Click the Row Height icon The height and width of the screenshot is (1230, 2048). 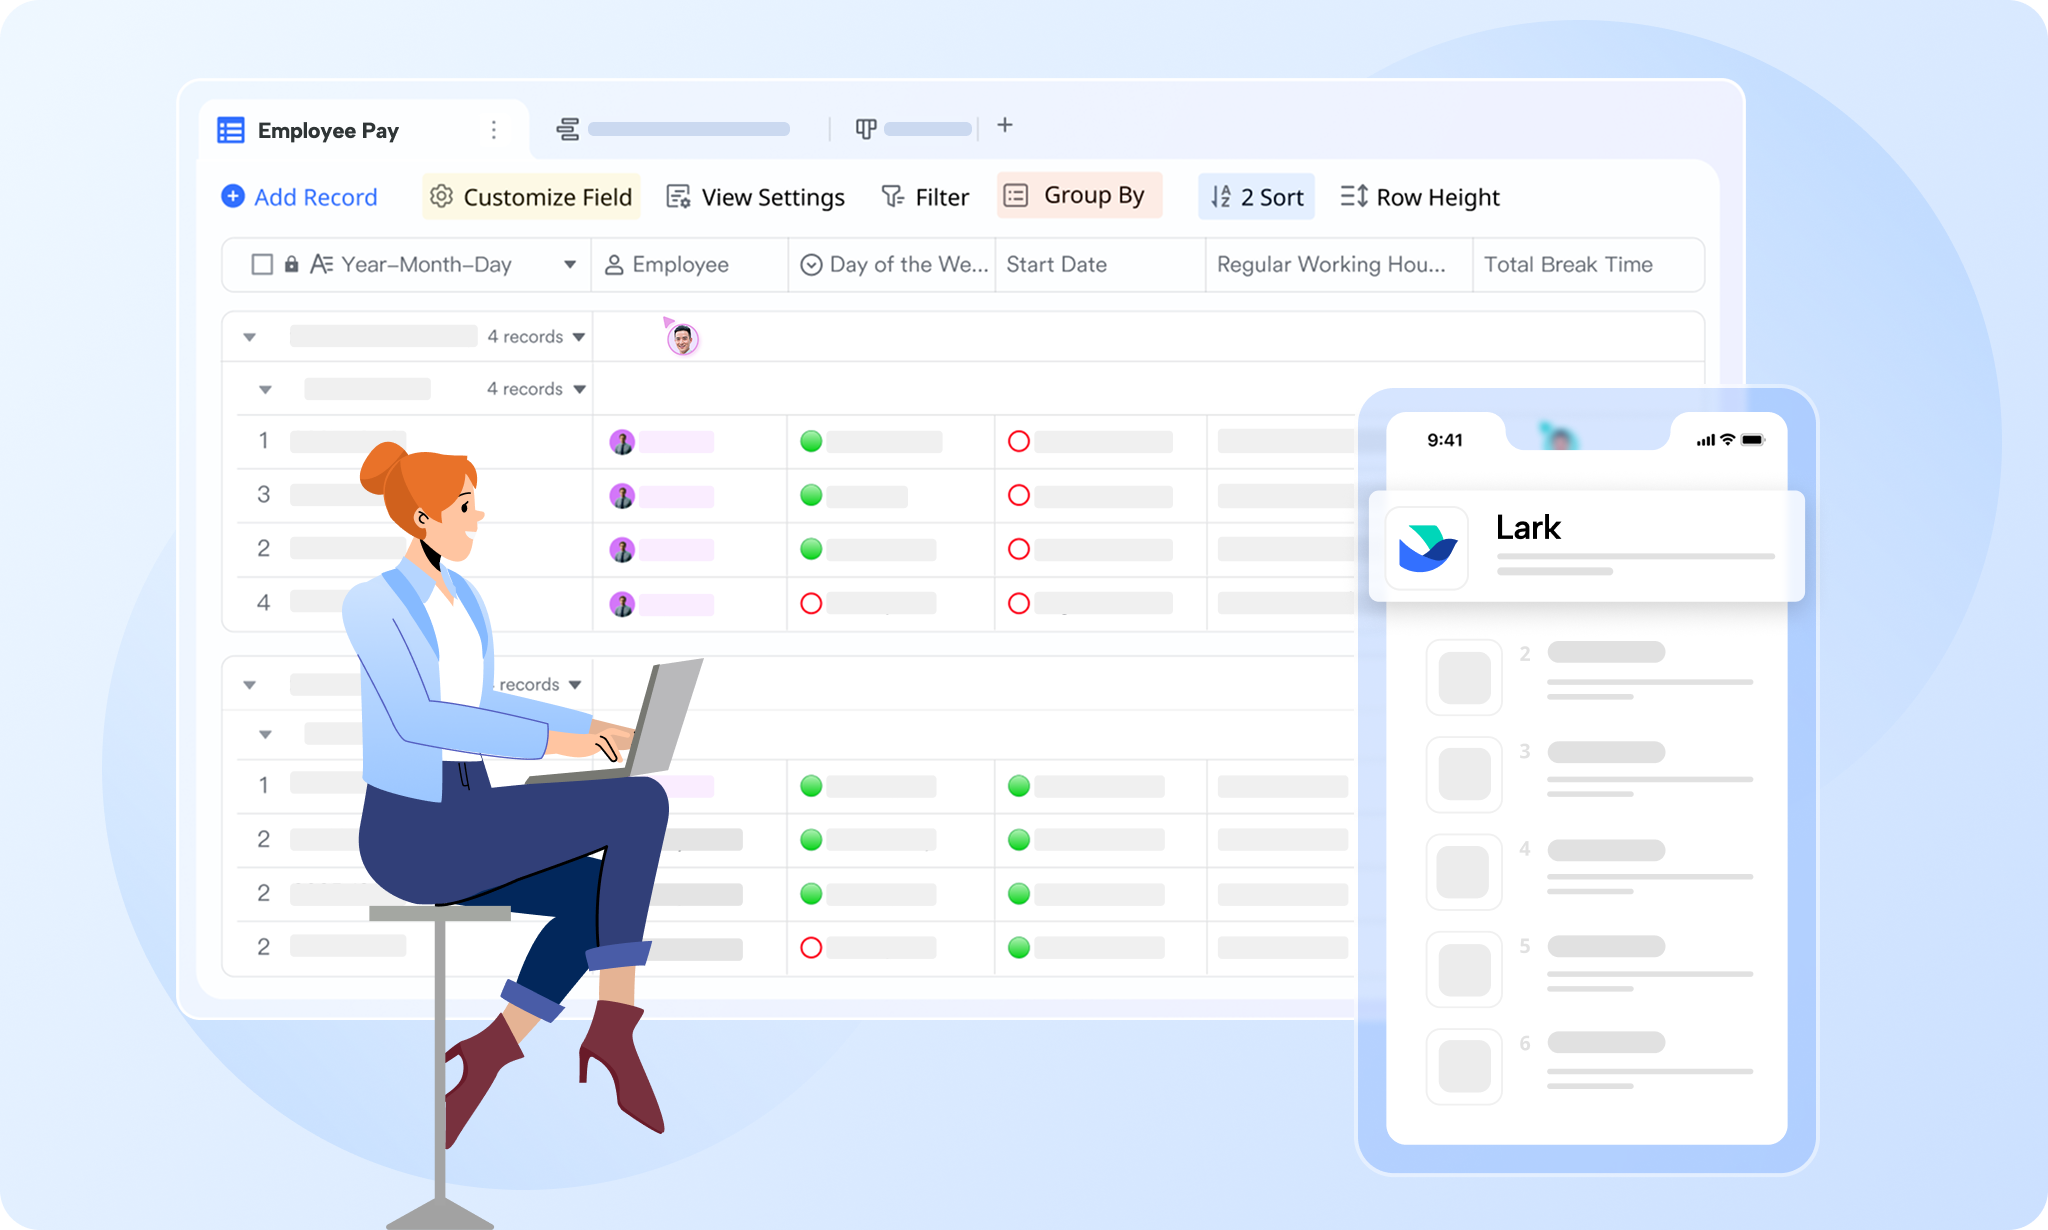pos(1354,196)
